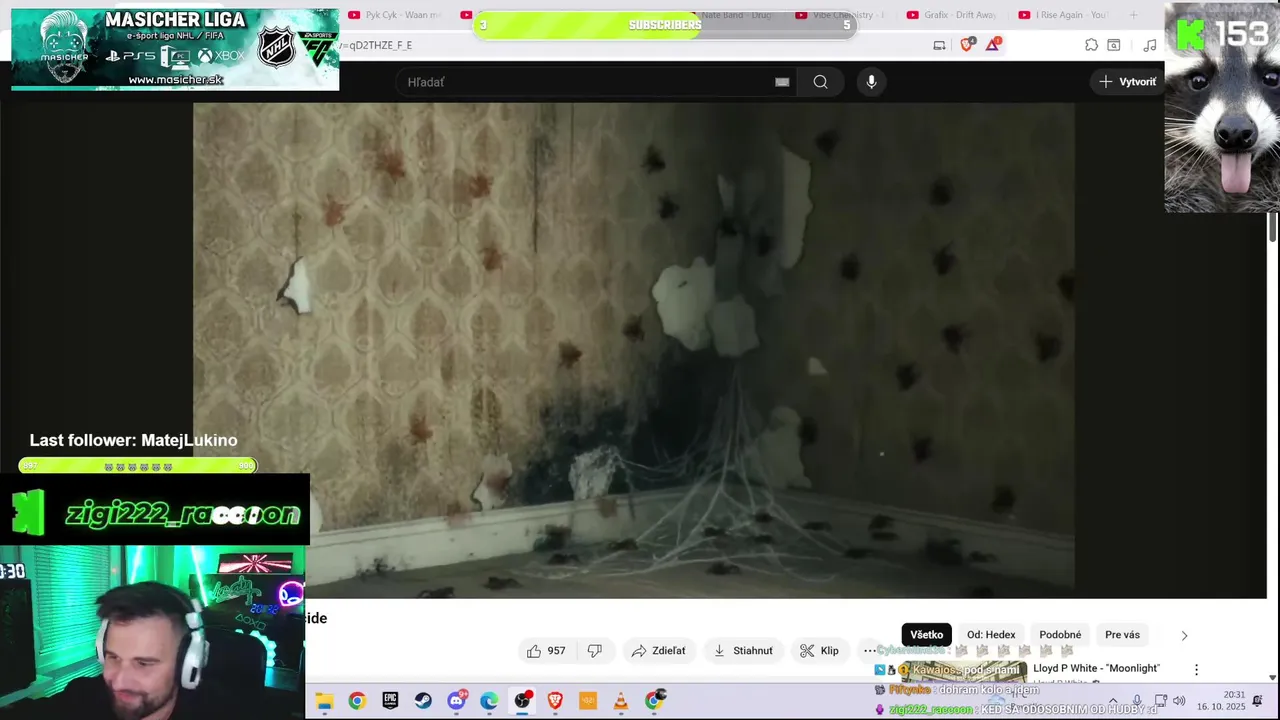Open Discord from taskbar
Viewport: 1280px width, 720px height.
pos(456,701)
